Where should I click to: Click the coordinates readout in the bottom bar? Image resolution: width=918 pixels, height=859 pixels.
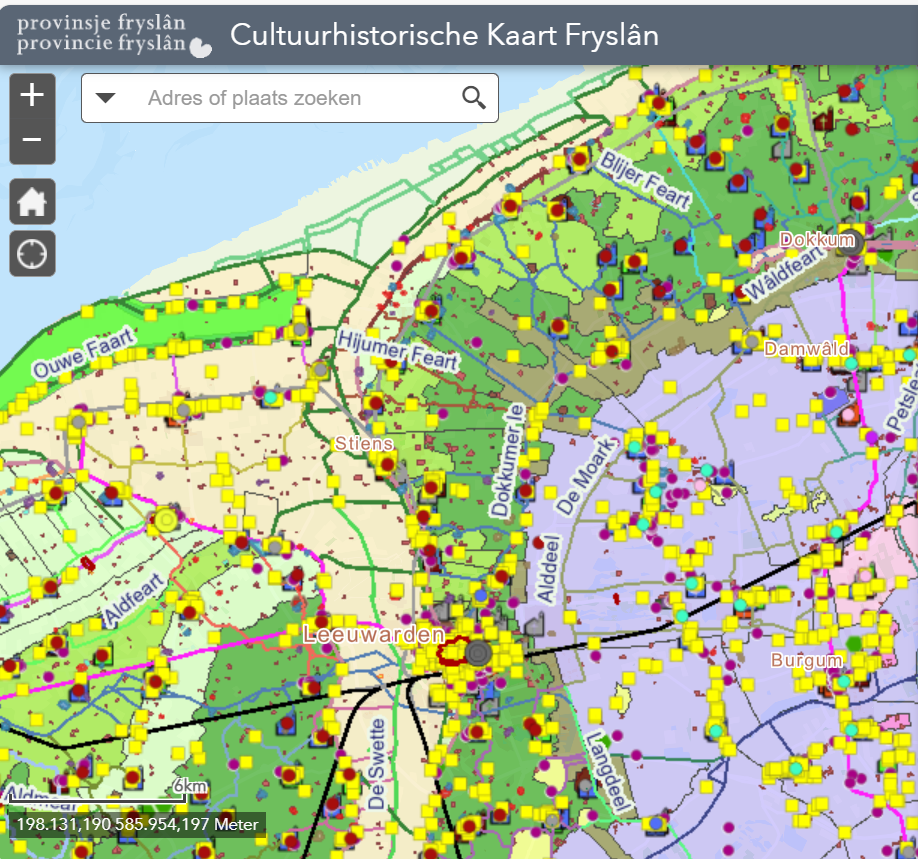(136, 825)
